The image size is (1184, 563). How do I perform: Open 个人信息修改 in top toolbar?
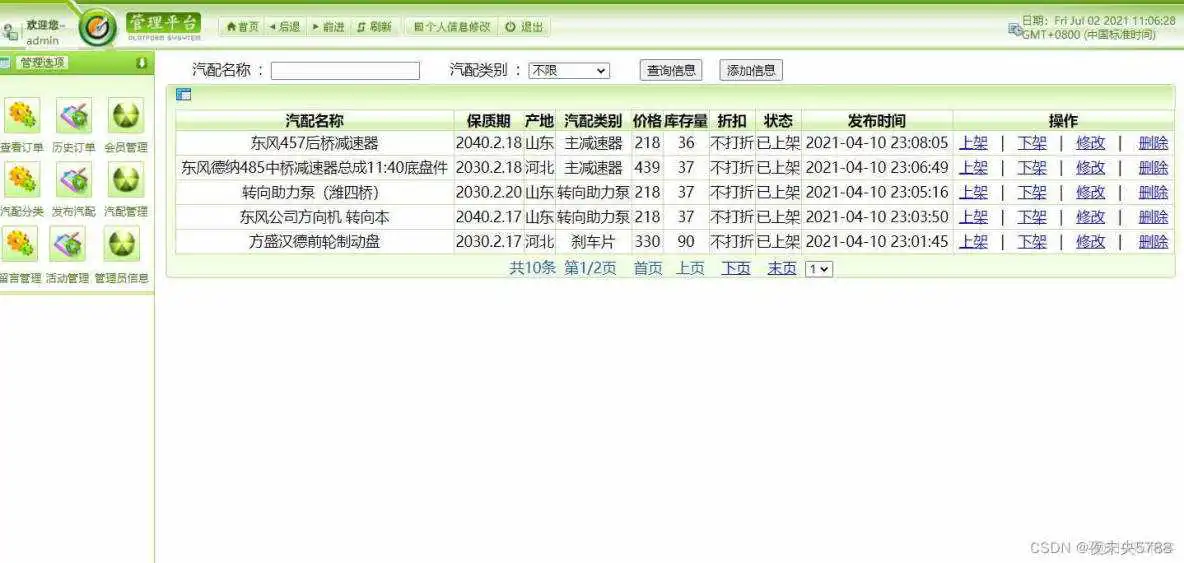point(452,26)
